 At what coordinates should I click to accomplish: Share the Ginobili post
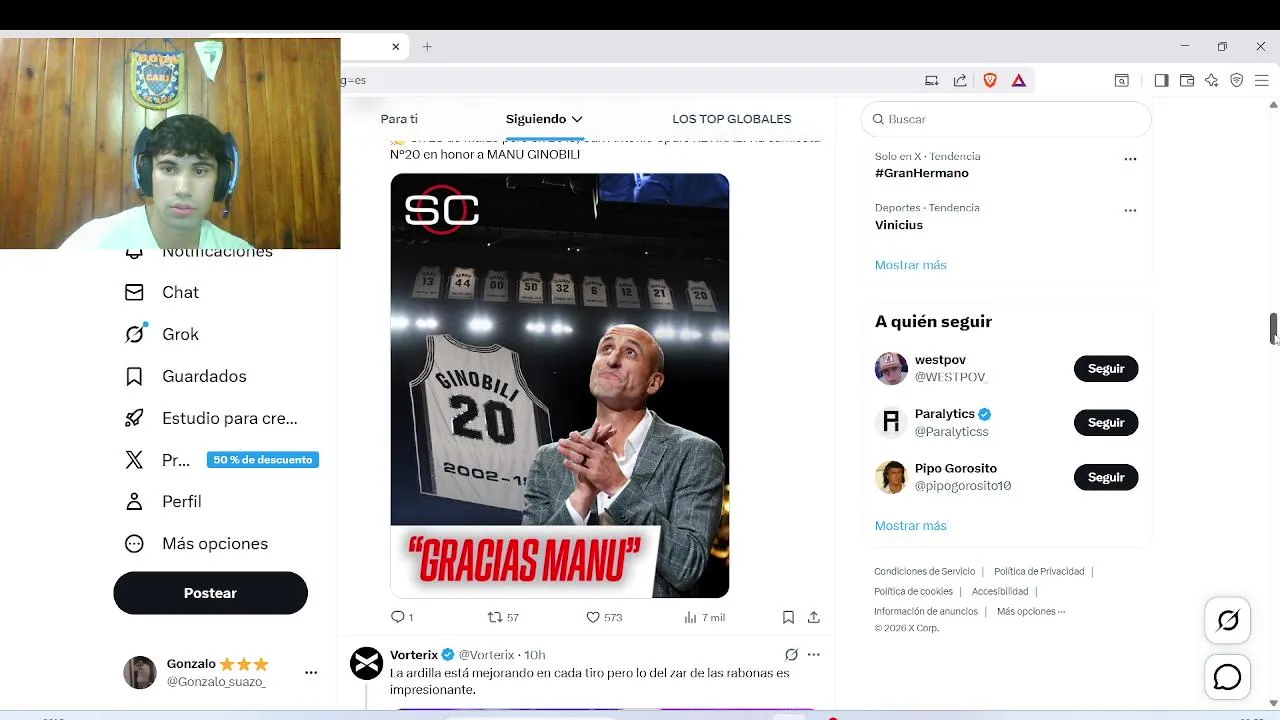click(x=814, y=617)
